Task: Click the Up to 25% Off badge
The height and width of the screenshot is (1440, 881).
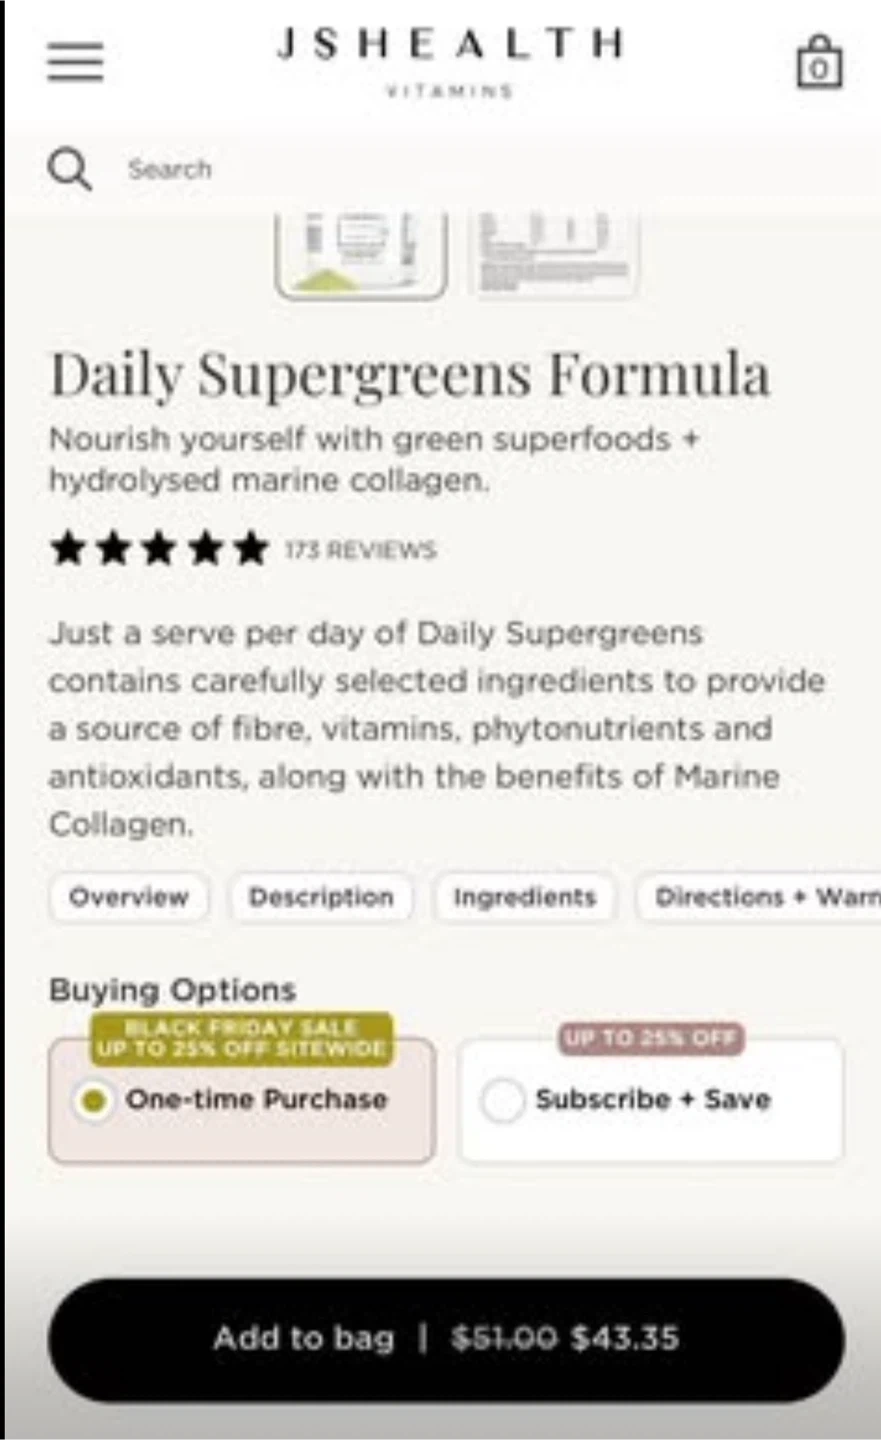Action: coord(651,1038)
